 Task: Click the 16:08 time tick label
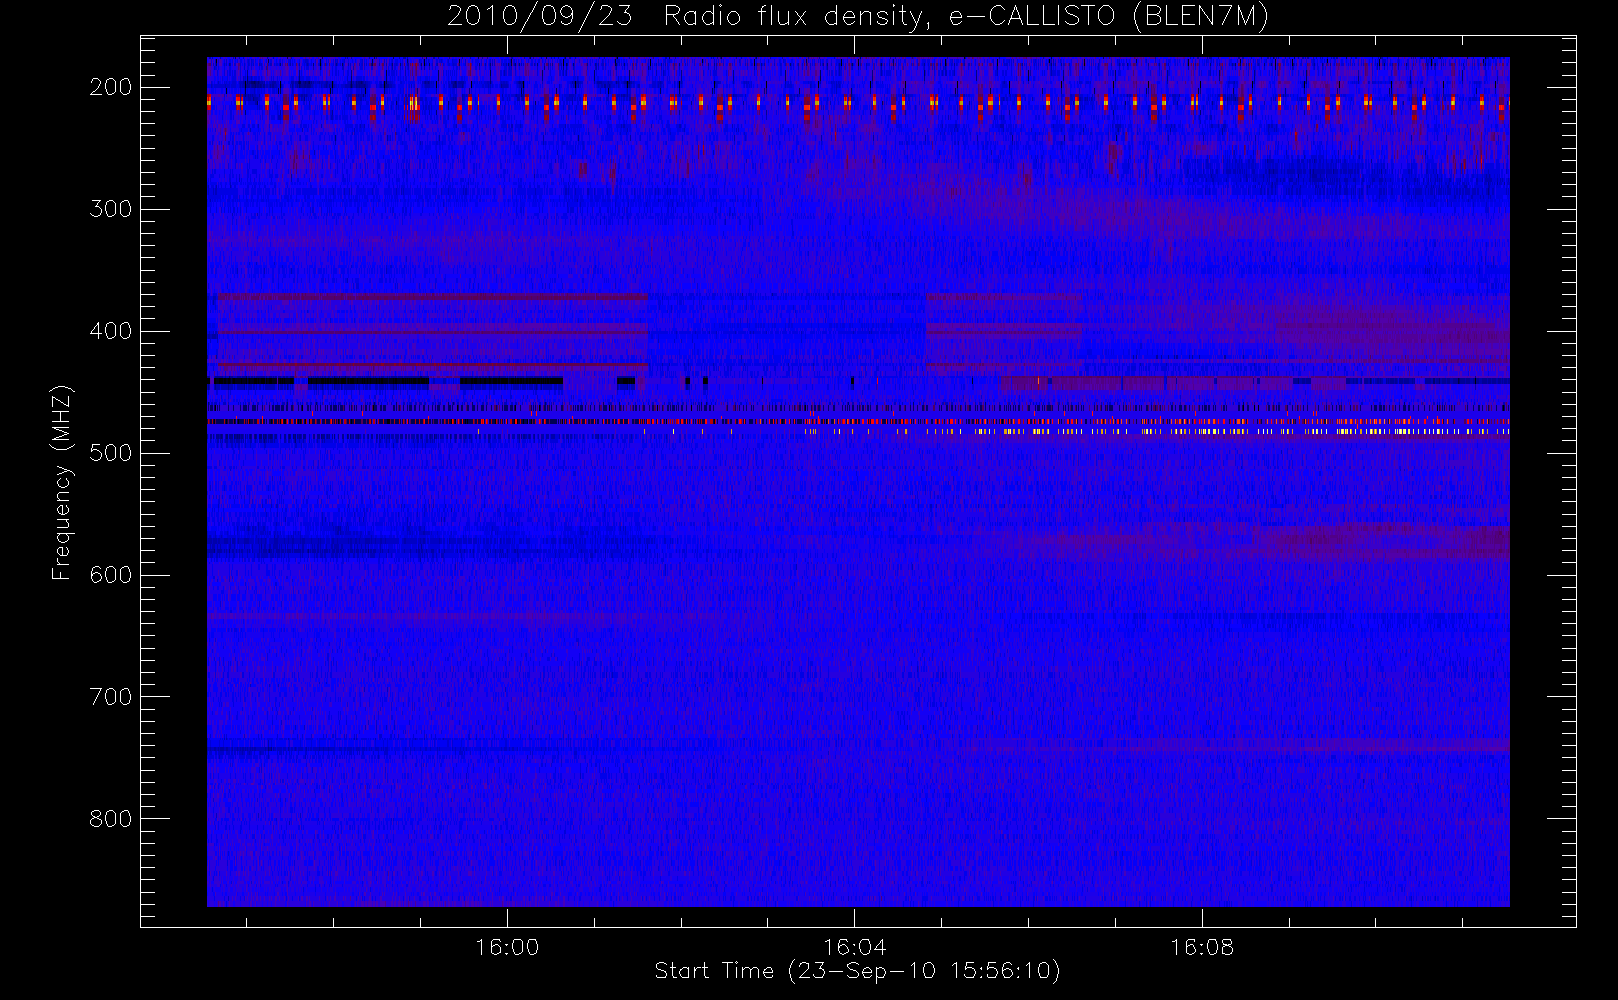pyautogui.click(x=1202, y=947)
